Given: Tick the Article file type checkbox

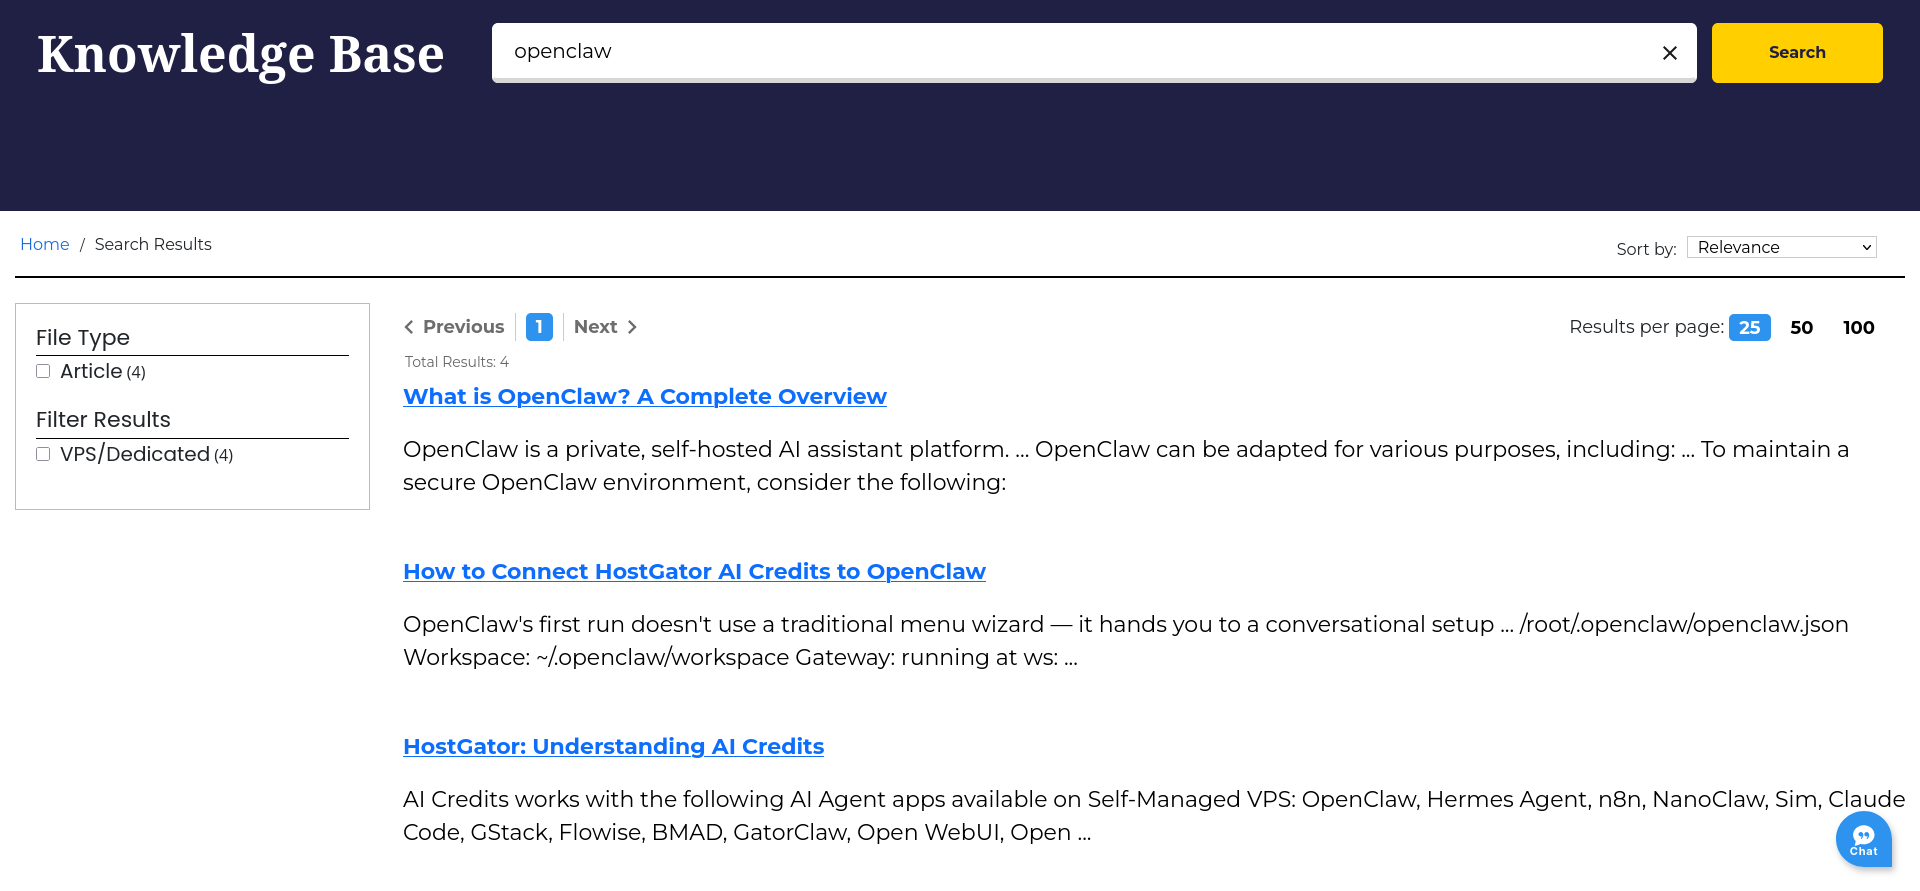Looking at the screenshot, I should pos(43,371).
